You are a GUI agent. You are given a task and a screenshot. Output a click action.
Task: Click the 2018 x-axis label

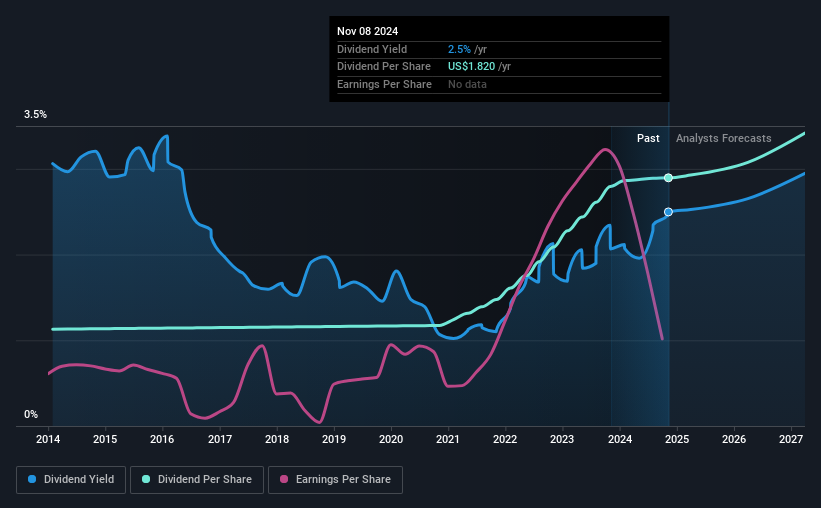point(277,439)
